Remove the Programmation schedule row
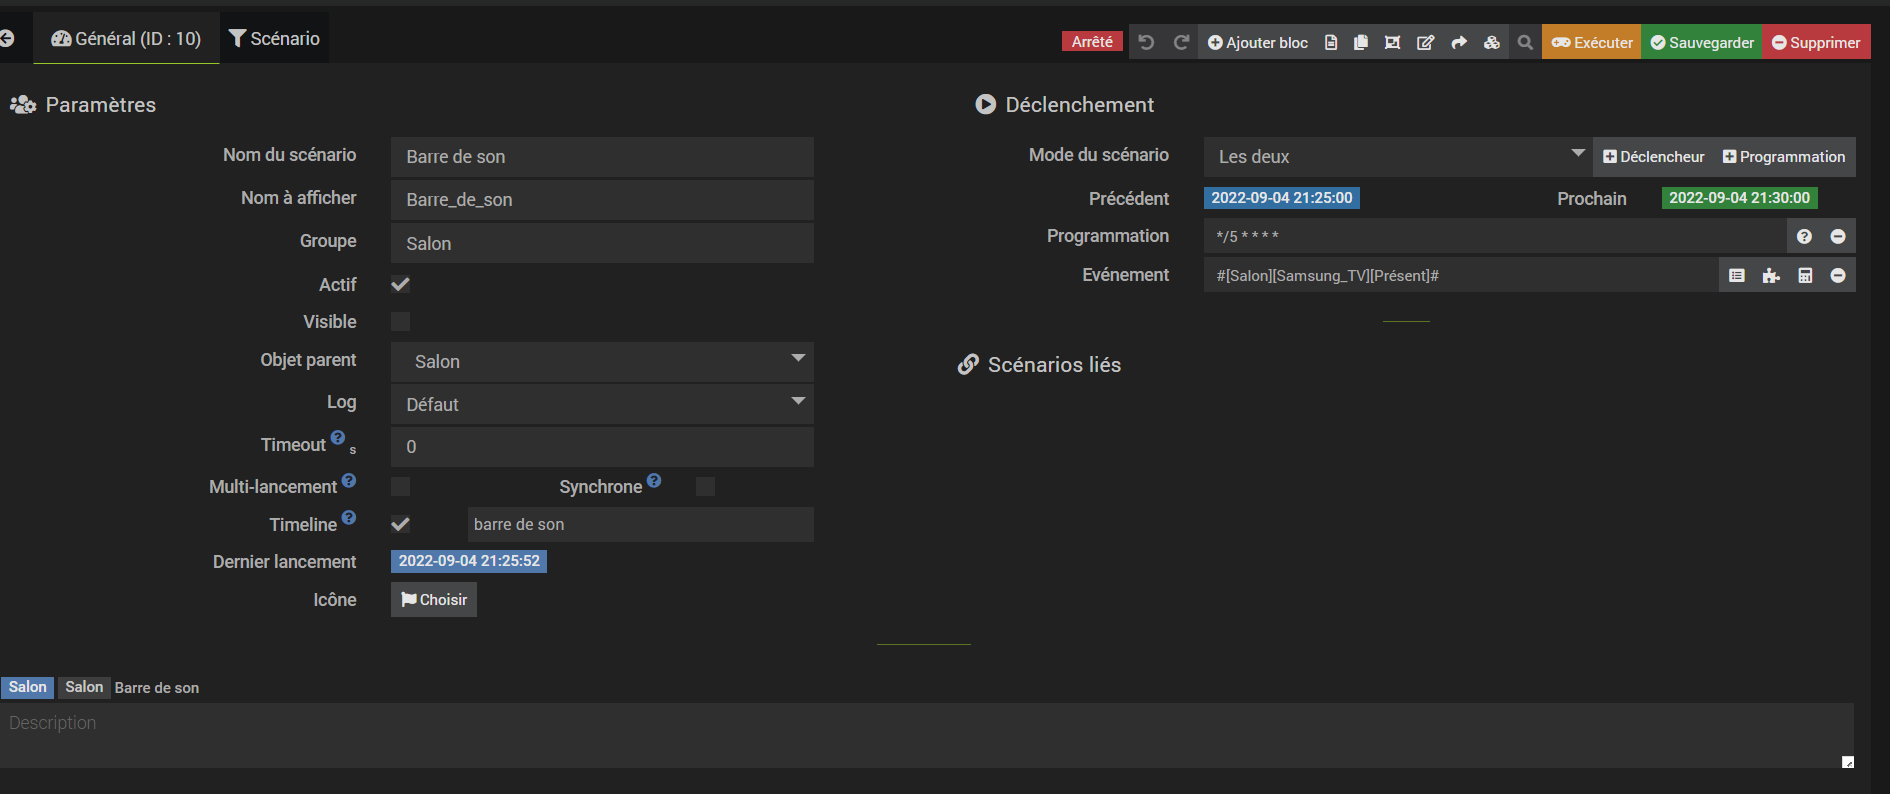The width and height of the screenshot is (1890, 794). coord(1838,236)
